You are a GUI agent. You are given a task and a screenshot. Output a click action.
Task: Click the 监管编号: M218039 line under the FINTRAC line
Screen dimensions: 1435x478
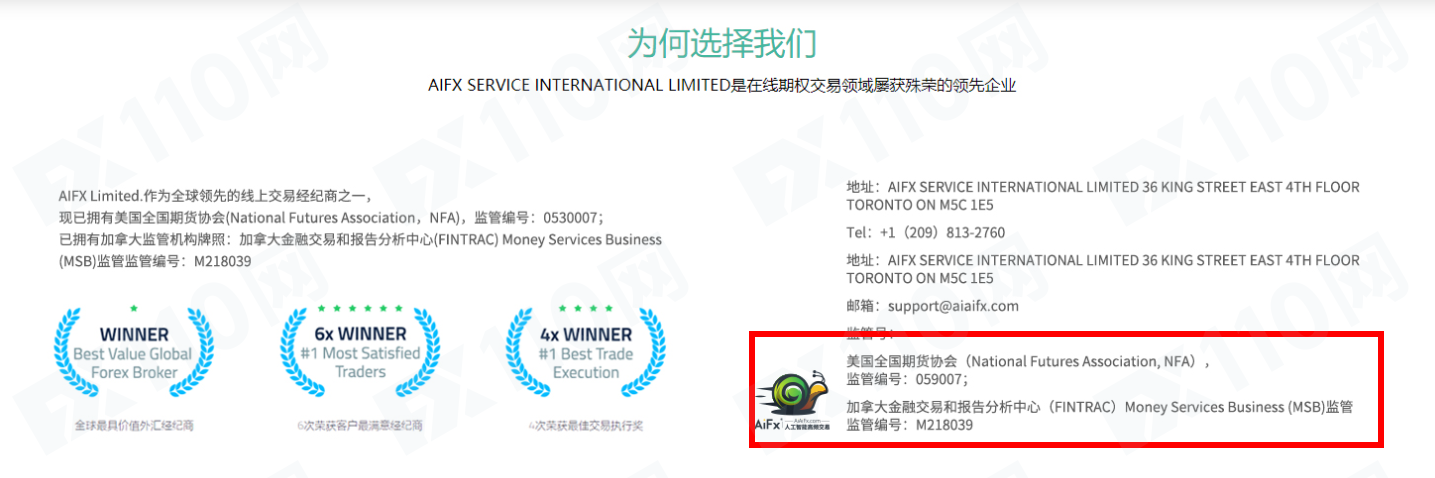(x=909, y=425)
